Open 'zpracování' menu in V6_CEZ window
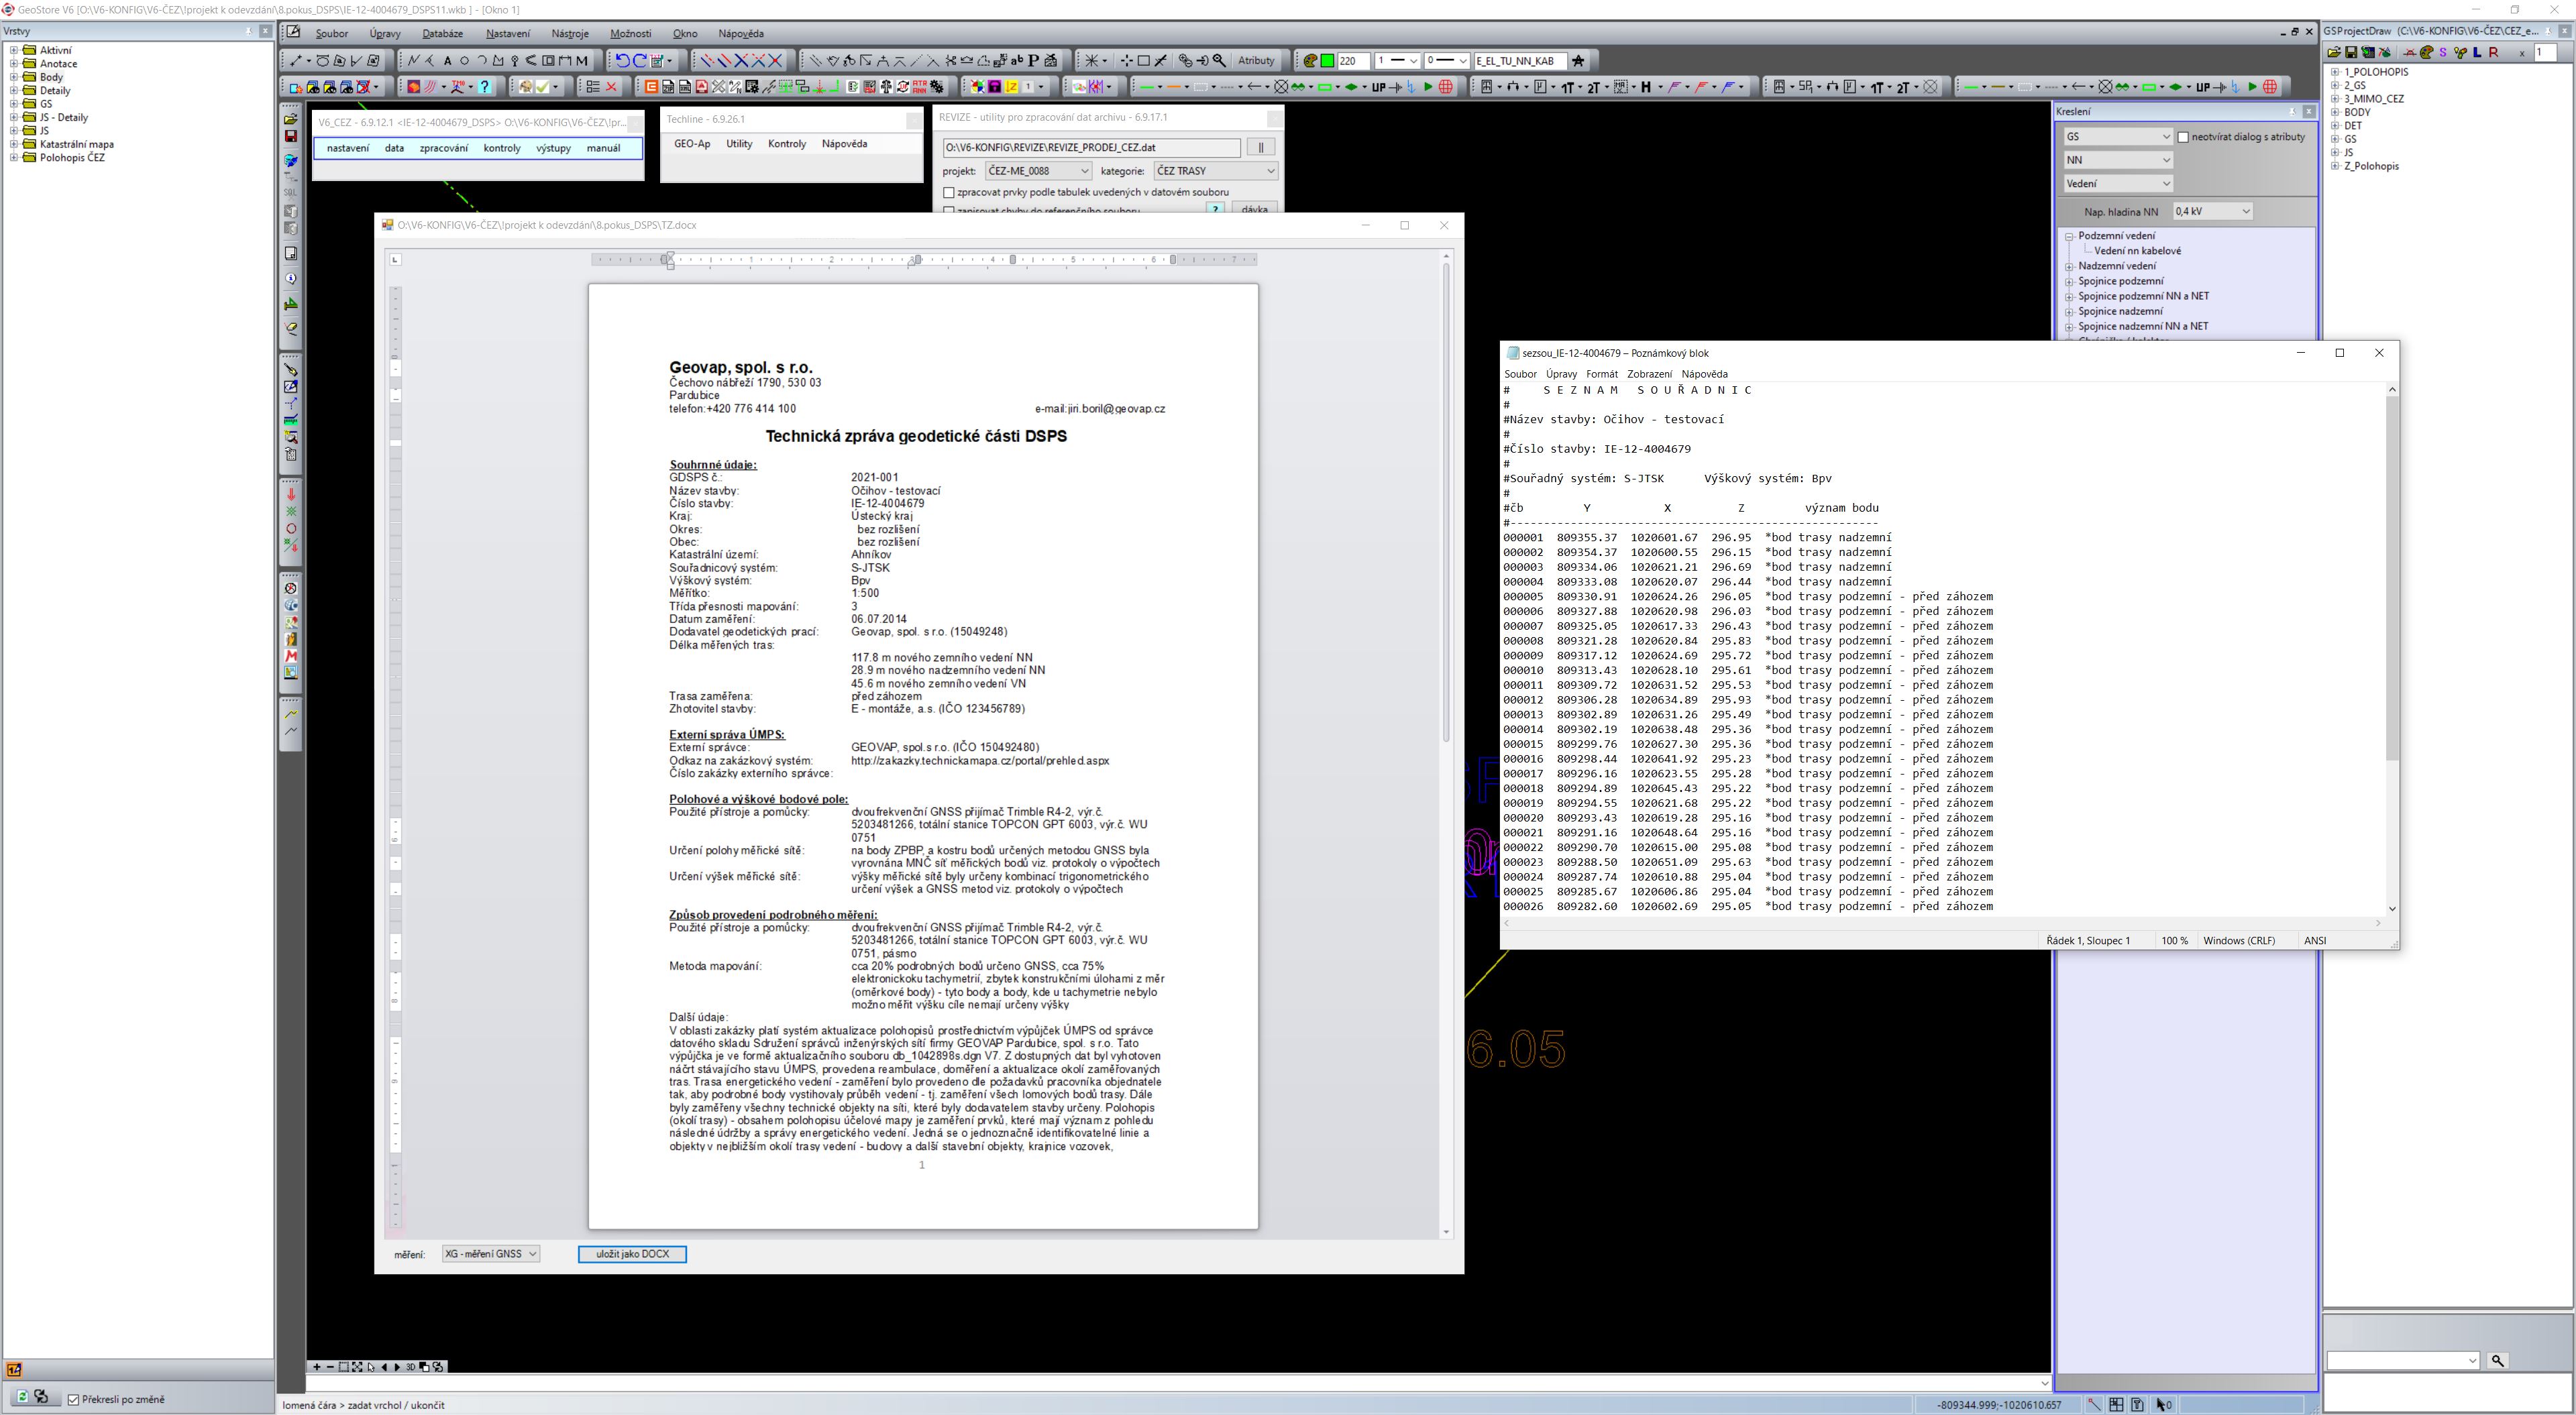 click(443, 148)
